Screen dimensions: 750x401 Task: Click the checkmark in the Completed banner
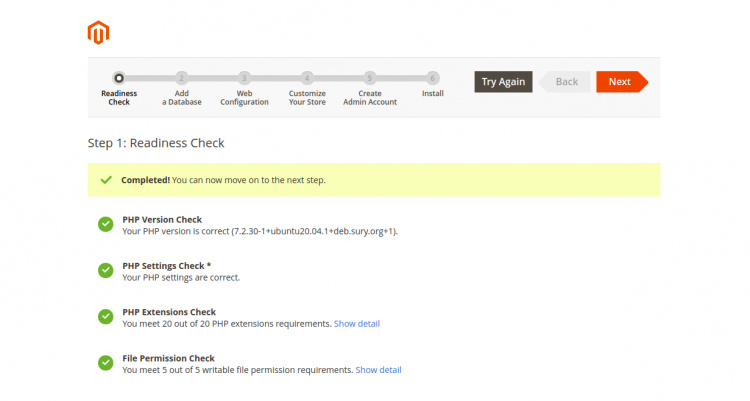pyautogui.click(x=106, y=180)
